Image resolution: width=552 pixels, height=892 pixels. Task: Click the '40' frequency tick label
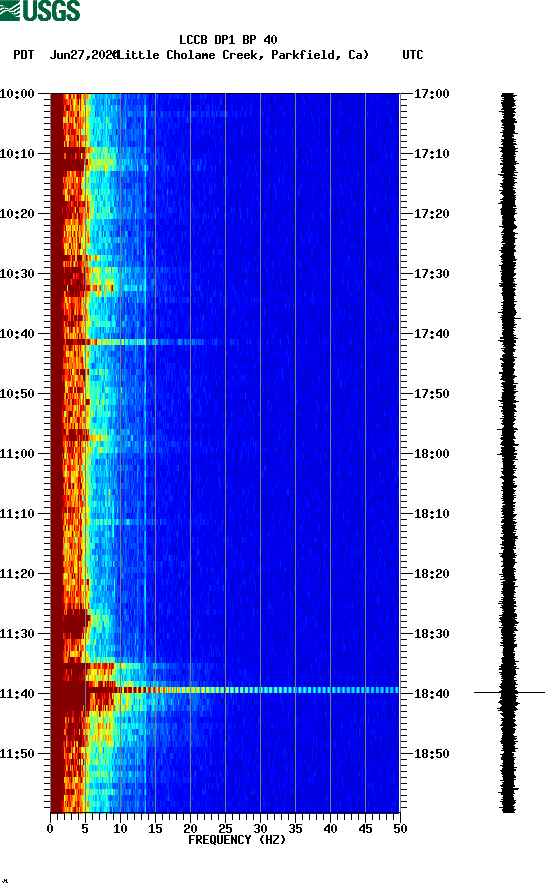coord(330,829)
